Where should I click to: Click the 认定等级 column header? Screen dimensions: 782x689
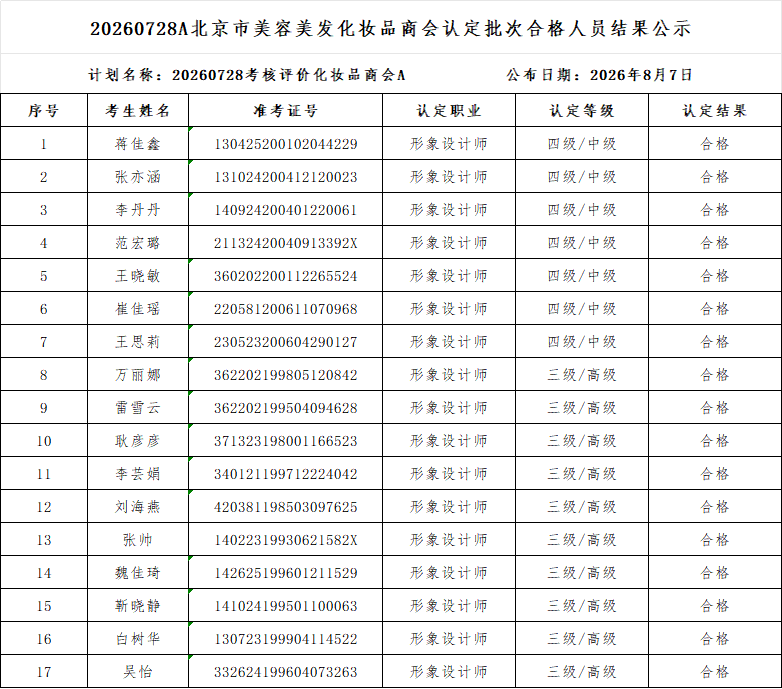(x=582, y=110)
